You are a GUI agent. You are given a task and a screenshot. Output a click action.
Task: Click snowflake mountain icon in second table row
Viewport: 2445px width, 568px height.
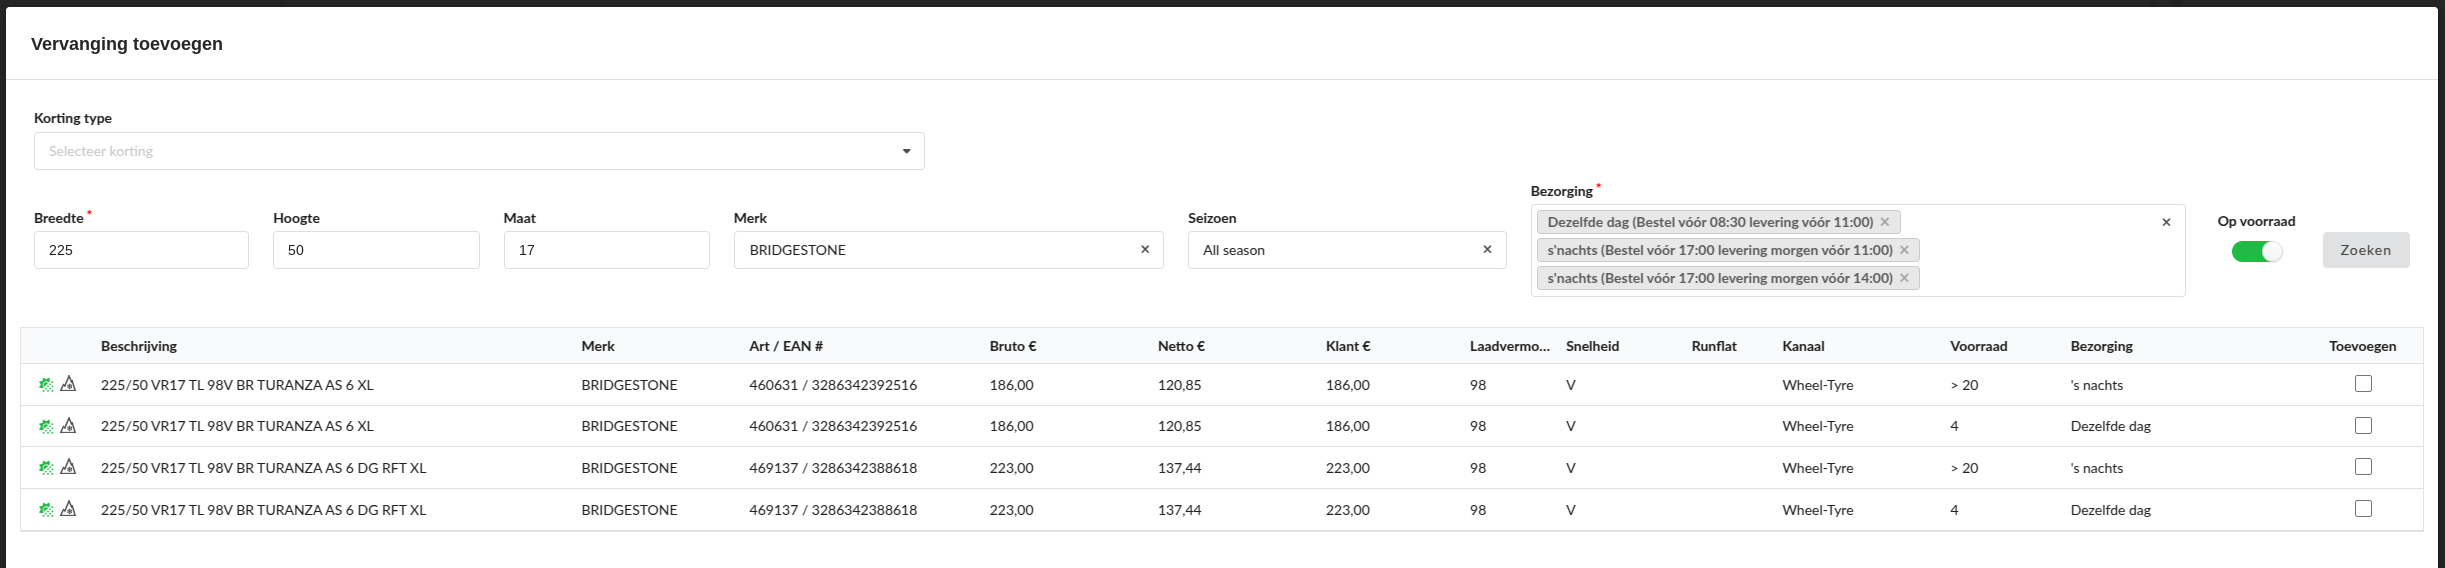68,426
